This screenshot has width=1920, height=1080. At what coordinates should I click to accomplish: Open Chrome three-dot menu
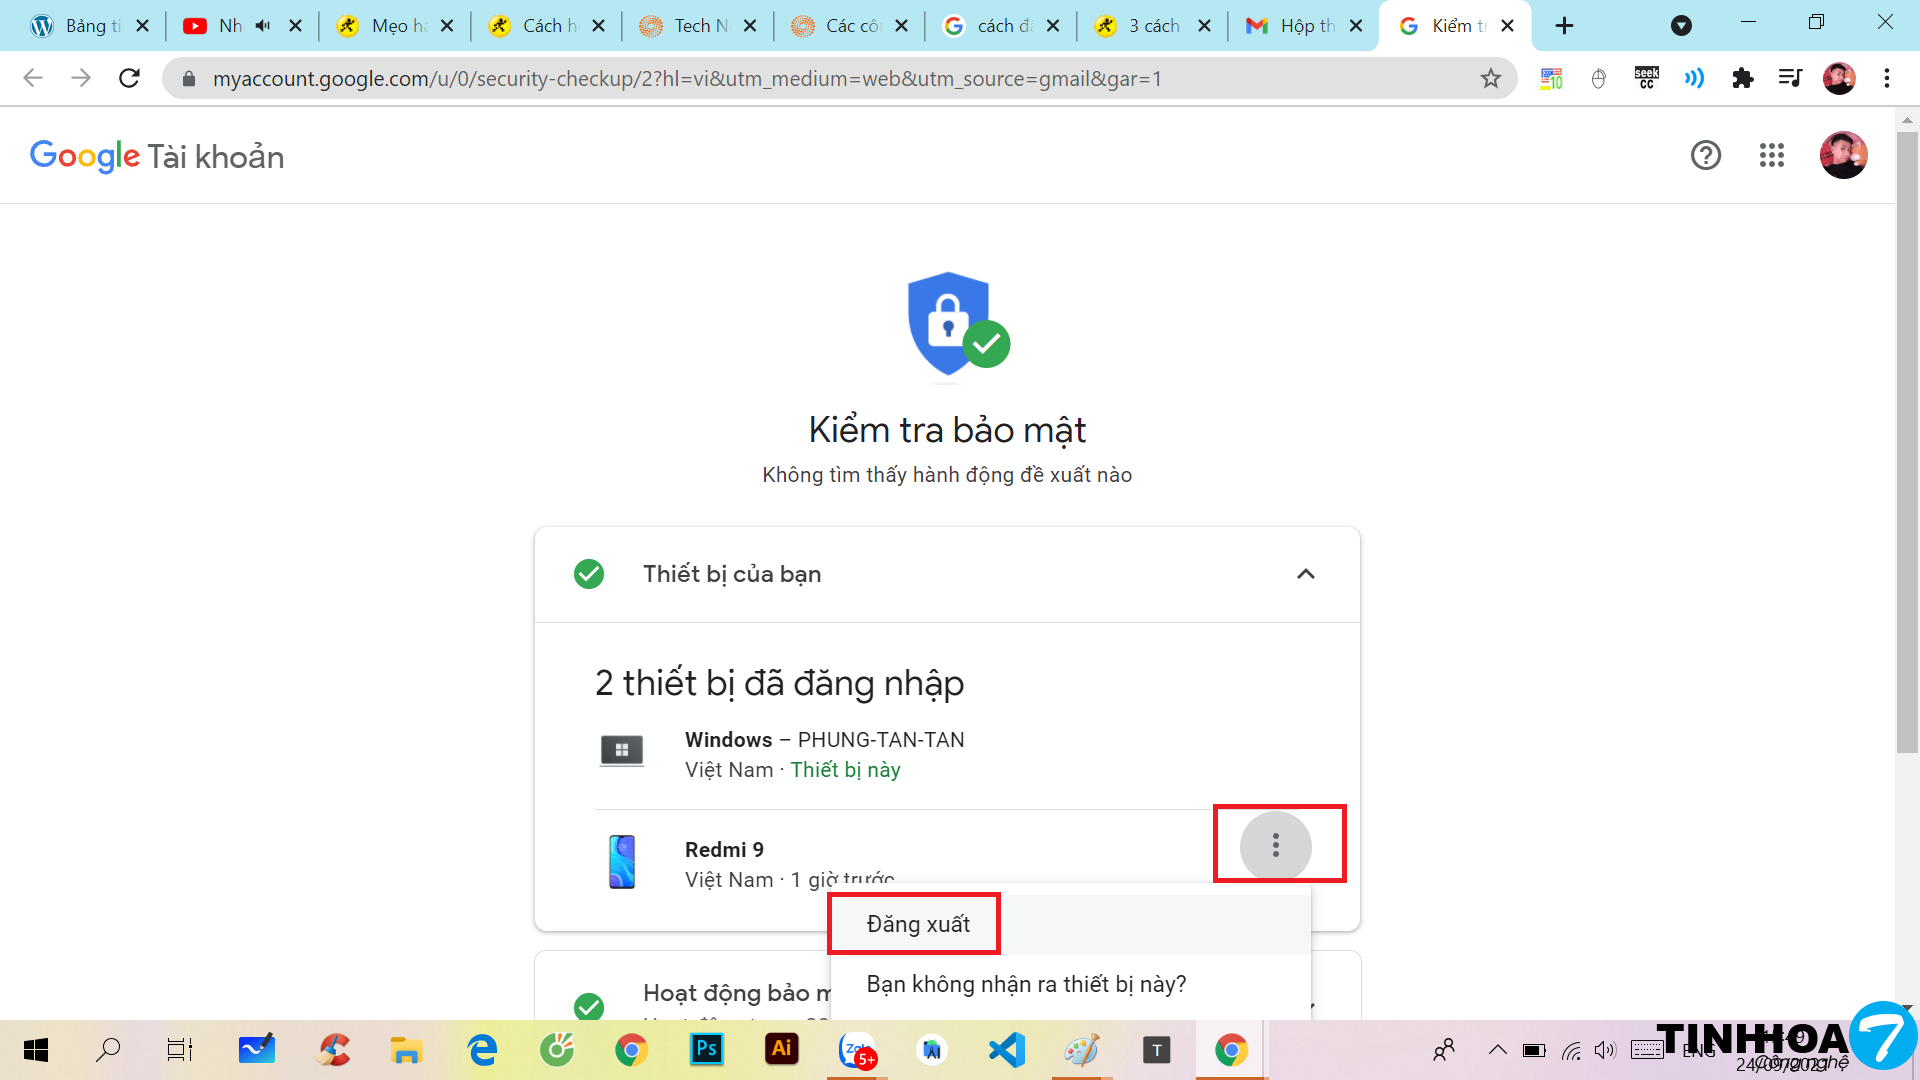[1887, 78]
